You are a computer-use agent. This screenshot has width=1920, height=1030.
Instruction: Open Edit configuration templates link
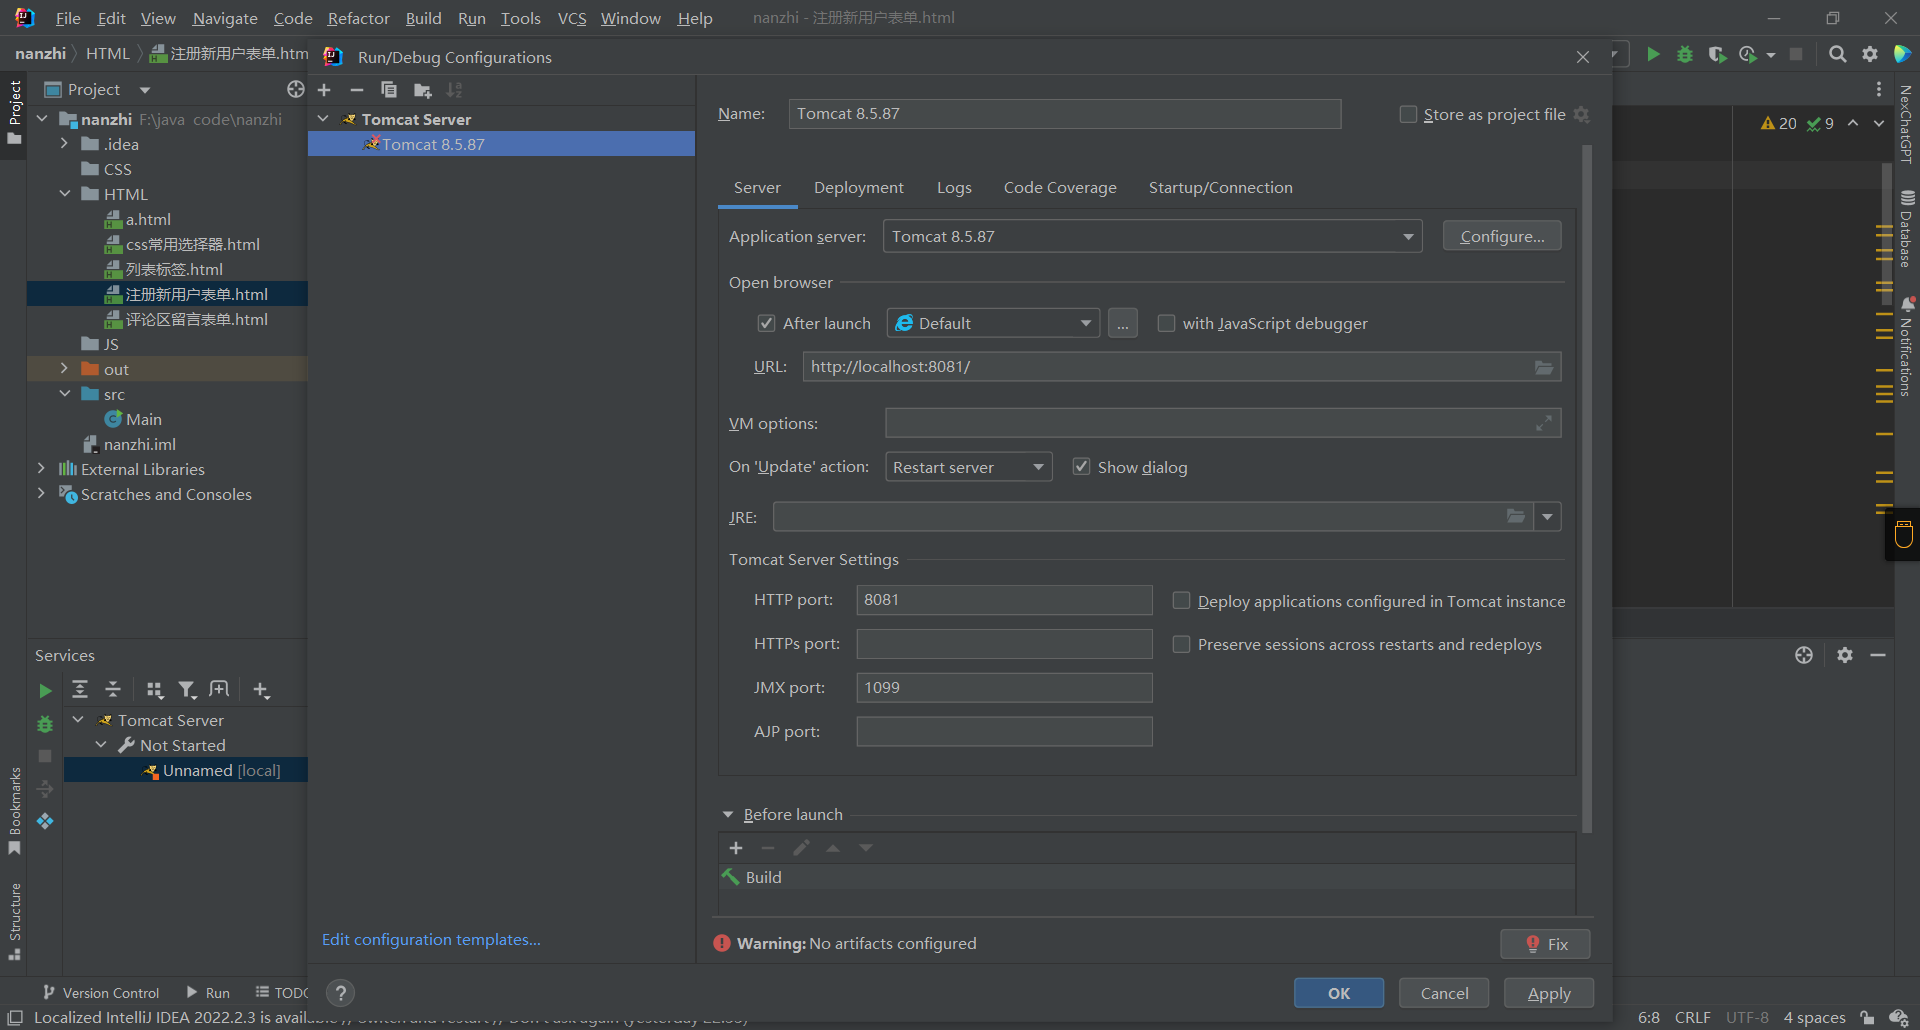[431, 940]
